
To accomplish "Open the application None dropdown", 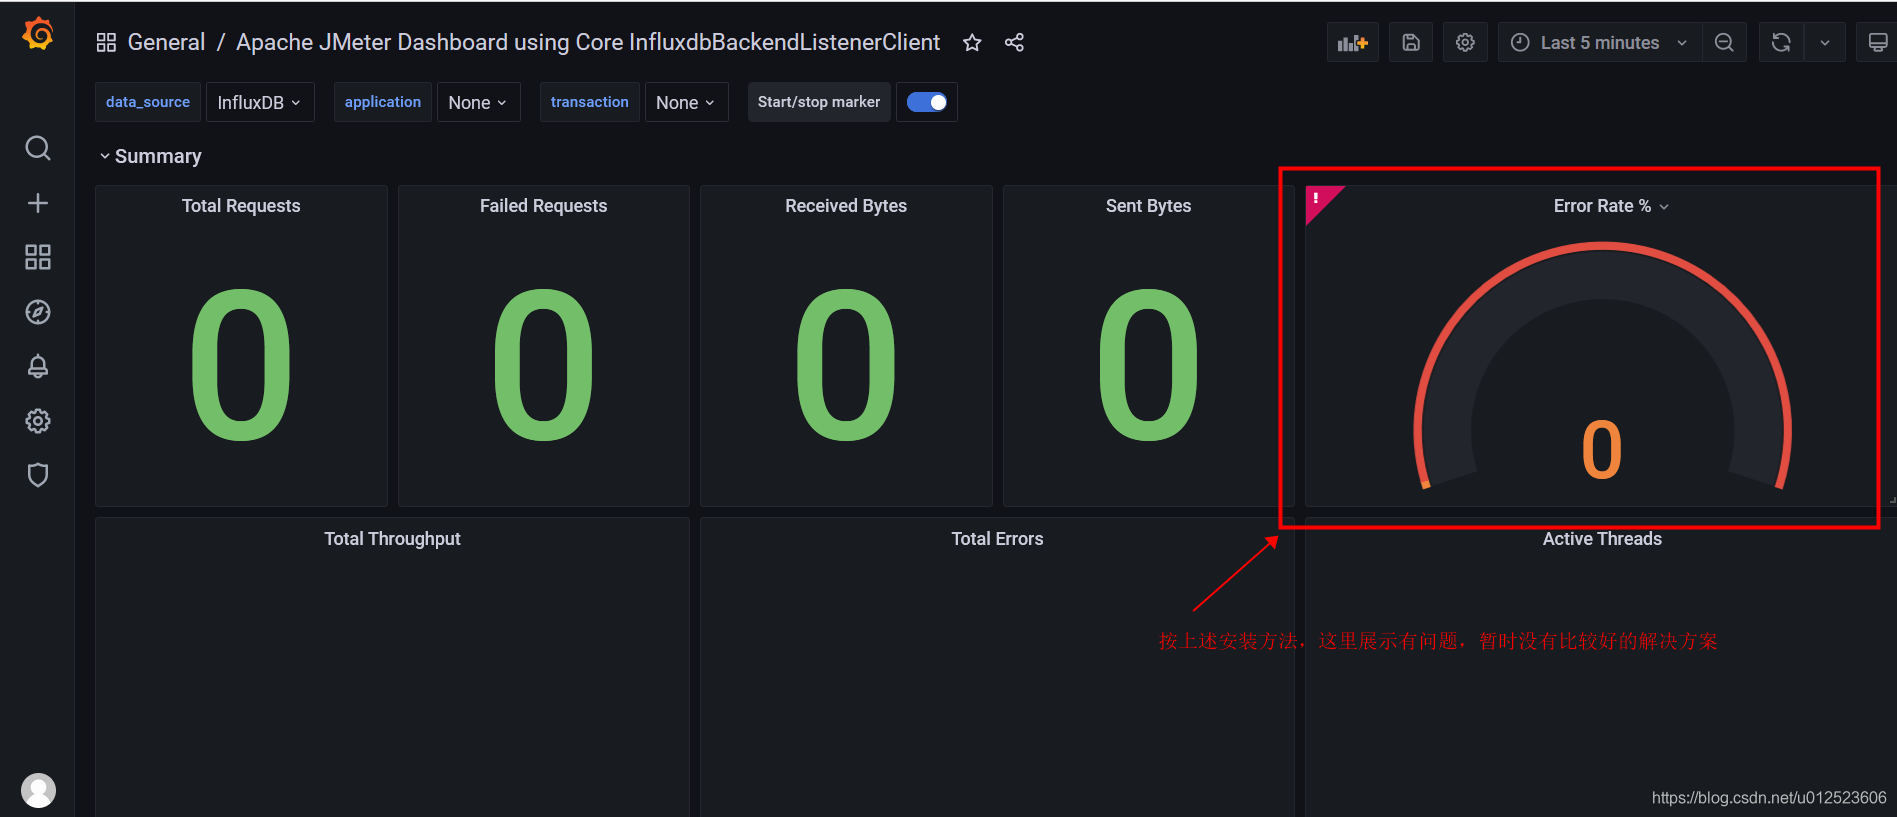I will (478, 102).
